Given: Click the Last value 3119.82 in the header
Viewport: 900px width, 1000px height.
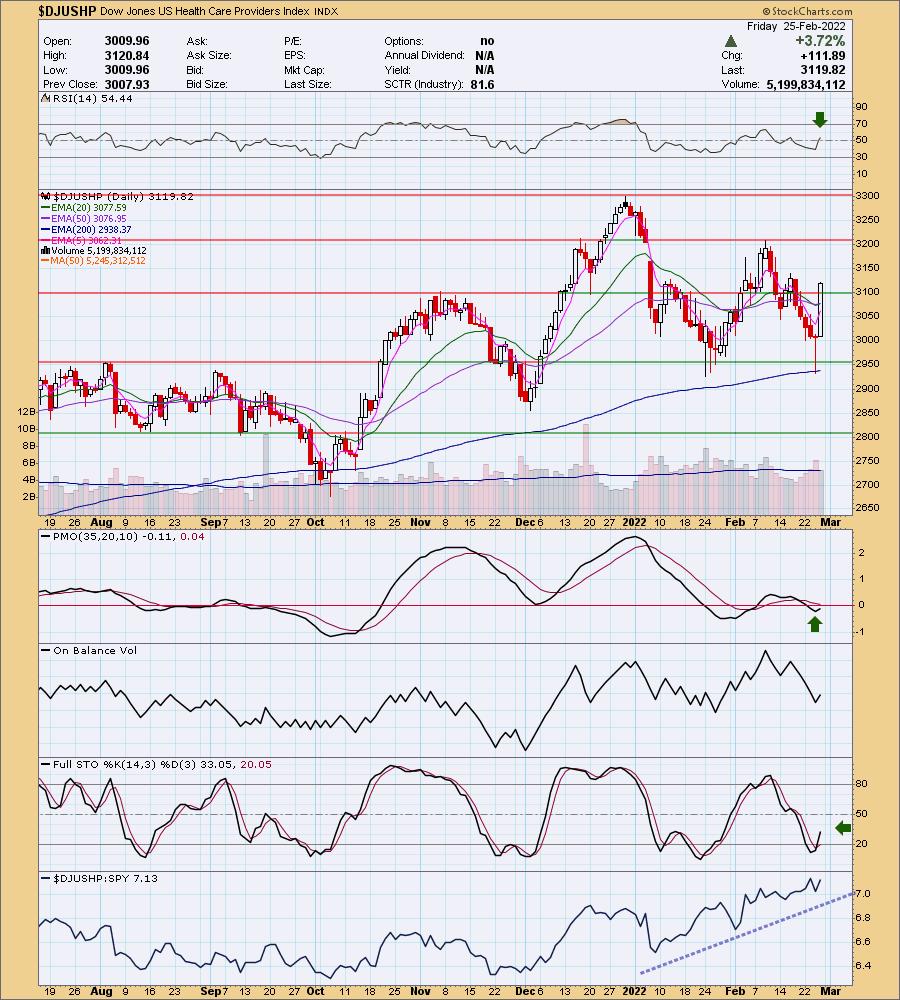Looking at the screenshot, I should coord(823,70).
